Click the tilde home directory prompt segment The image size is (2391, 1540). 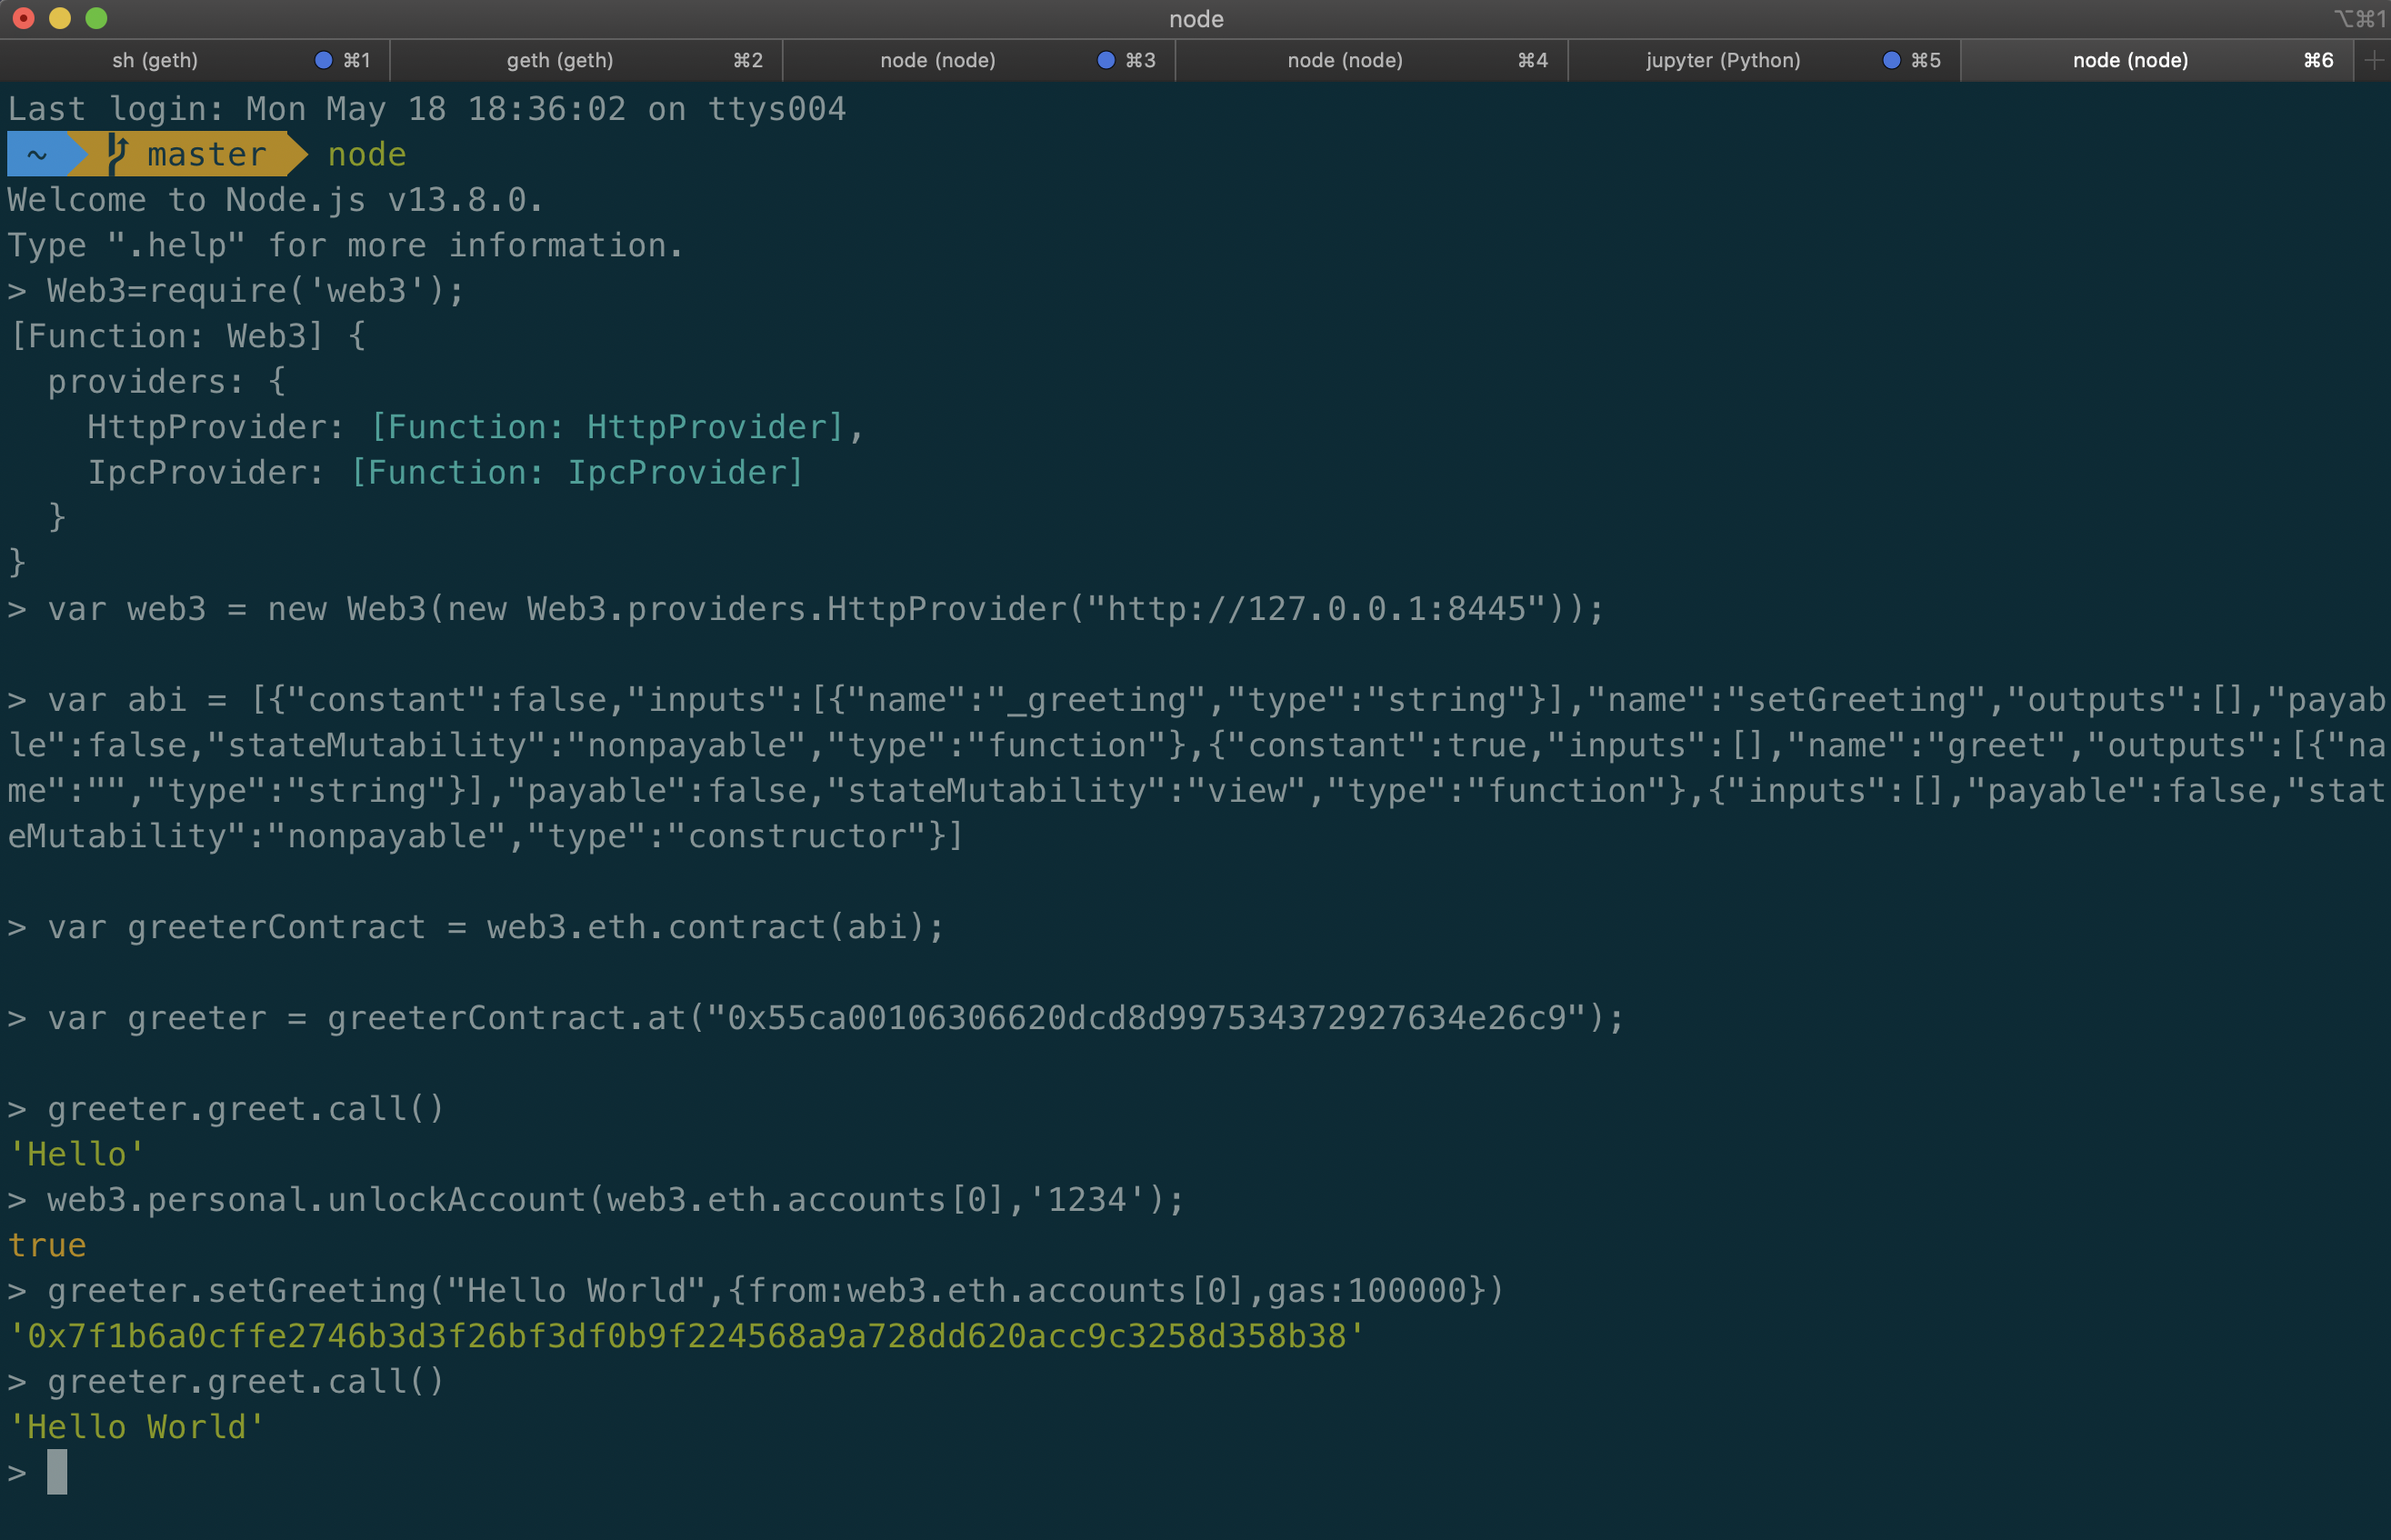point(37,154)
